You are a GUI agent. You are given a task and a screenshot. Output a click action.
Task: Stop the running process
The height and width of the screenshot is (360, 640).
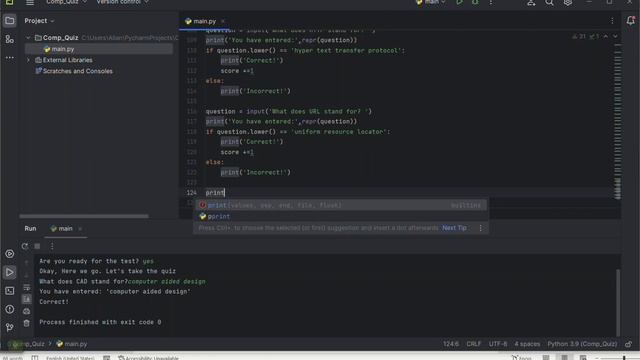click(x=37, y=246)
